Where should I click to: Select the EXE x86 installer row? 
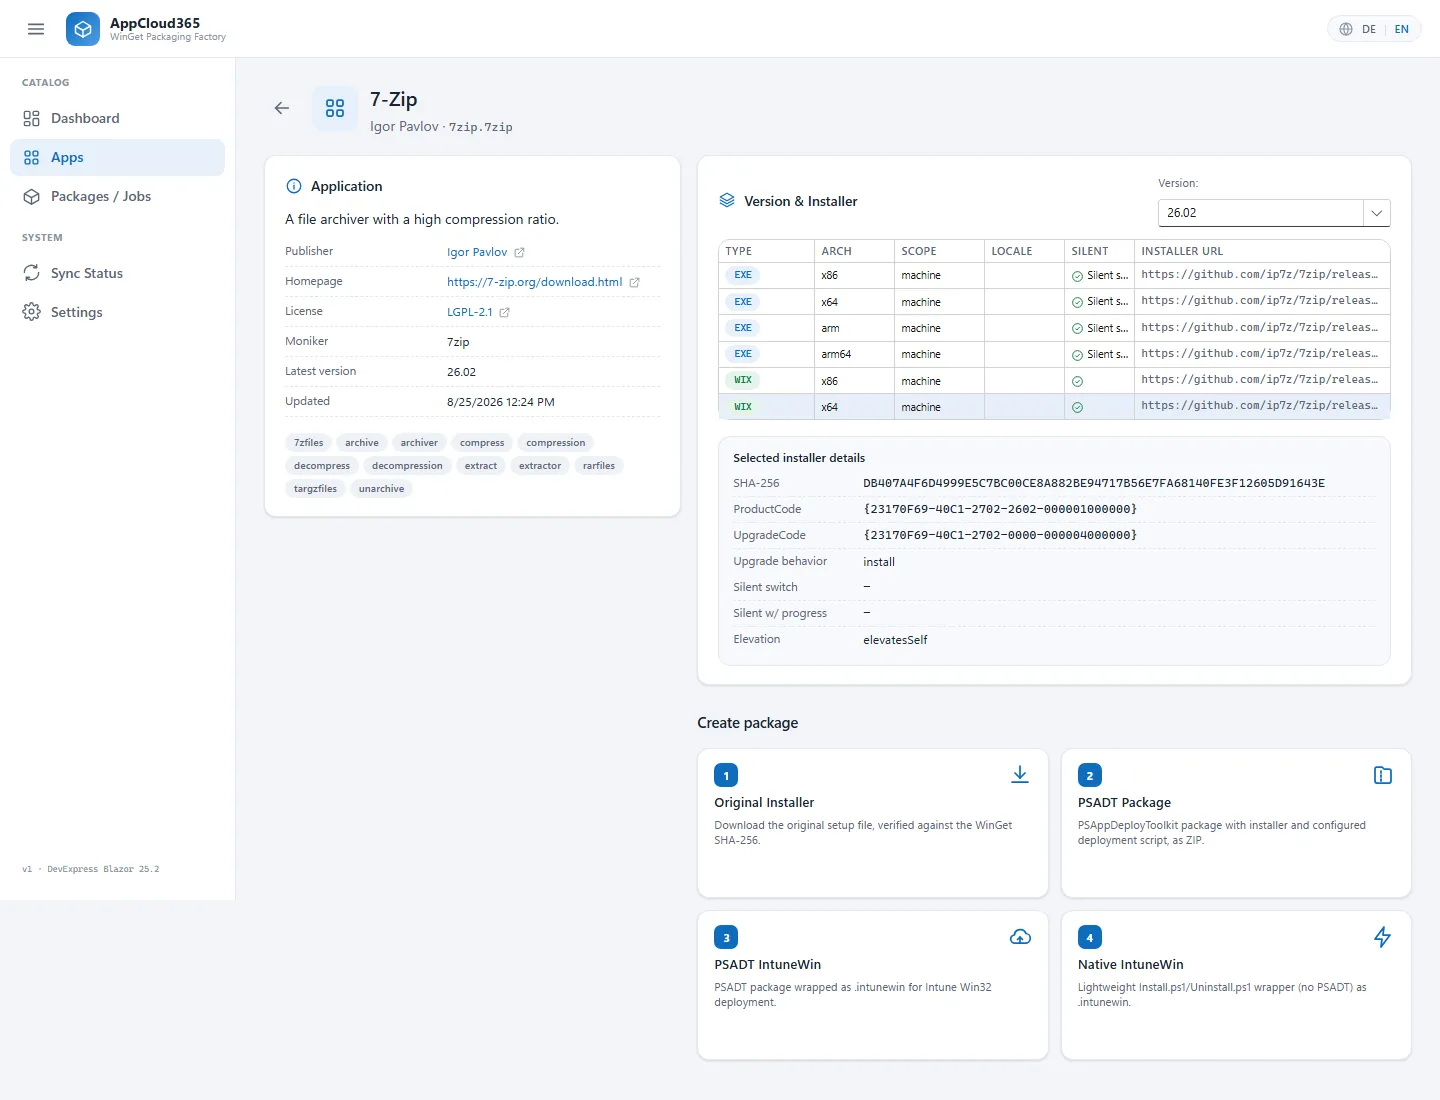1054,275
